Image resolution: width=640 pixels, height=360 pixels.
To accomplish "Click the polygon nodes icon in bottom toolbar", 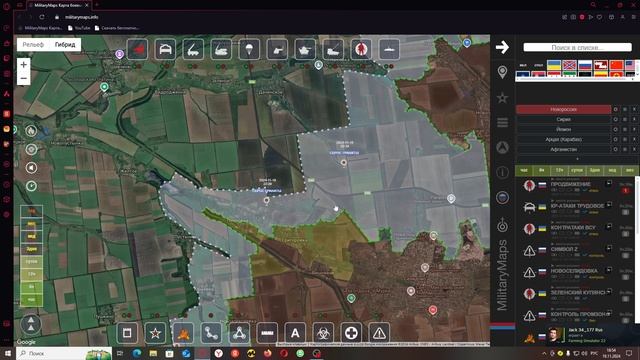I will click(239, 333).
